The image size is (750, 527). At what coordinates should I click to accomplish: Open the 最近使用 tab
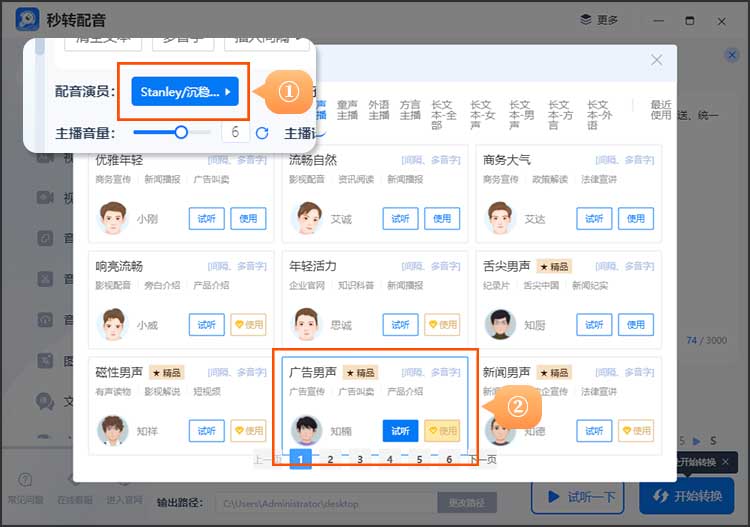coord(661,110)
